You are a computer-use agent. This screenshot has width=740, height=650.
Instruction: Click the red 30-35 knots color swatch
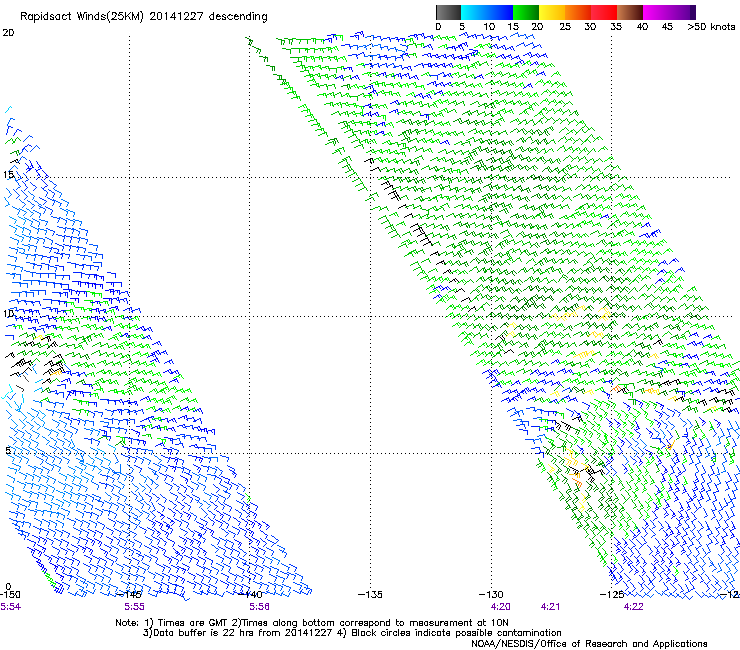[x=604, y=12]
